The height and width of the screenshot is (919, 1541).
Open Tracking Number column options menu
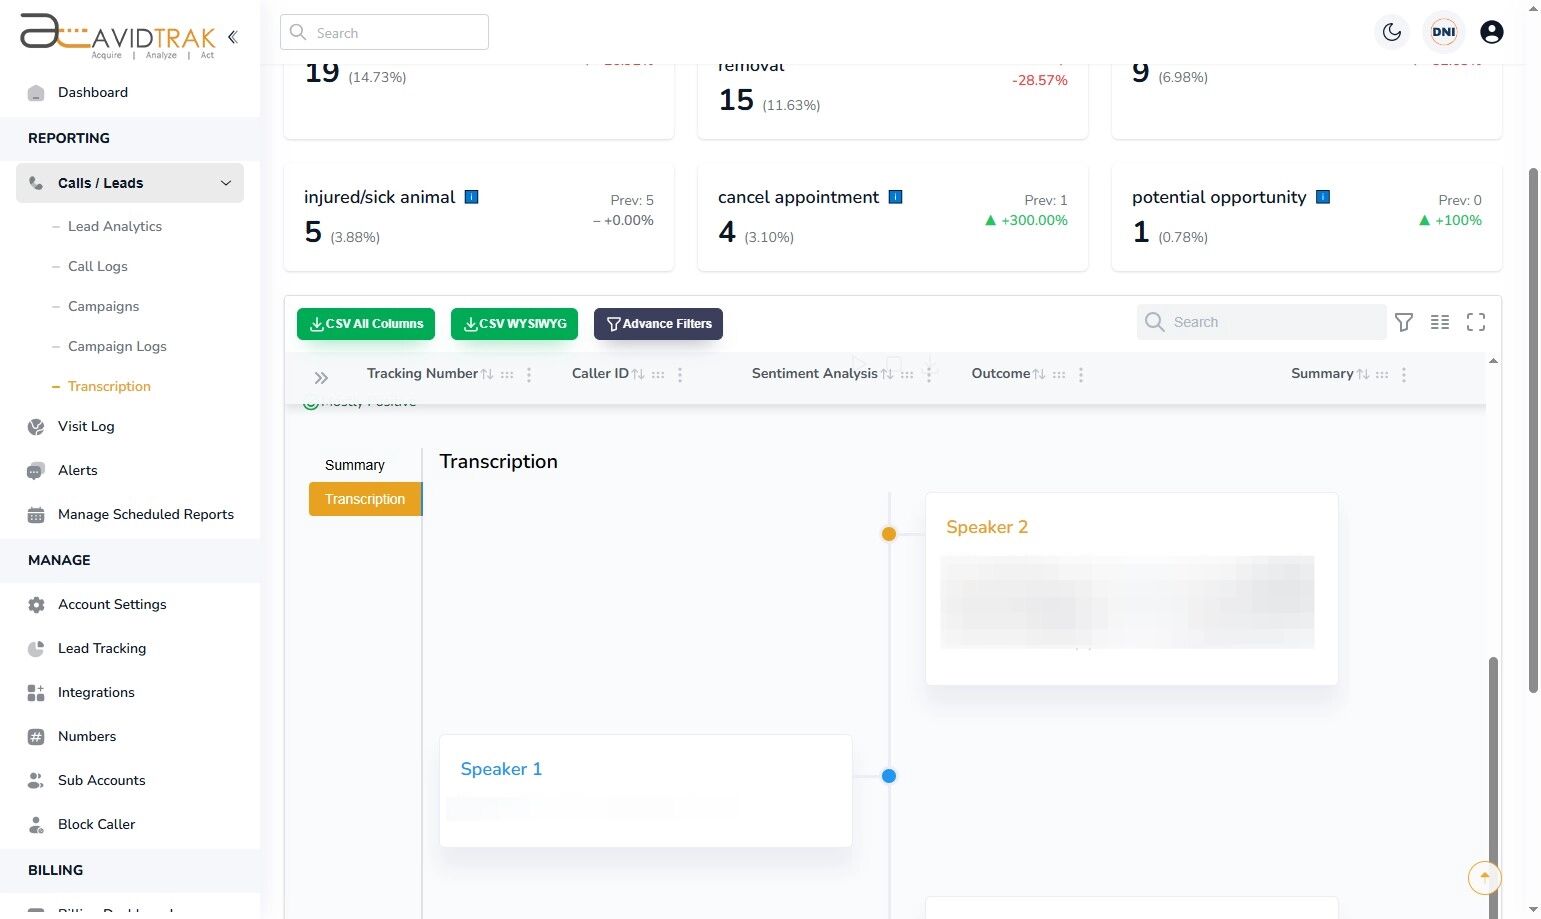pyautogui.click(x=529, y=374)
